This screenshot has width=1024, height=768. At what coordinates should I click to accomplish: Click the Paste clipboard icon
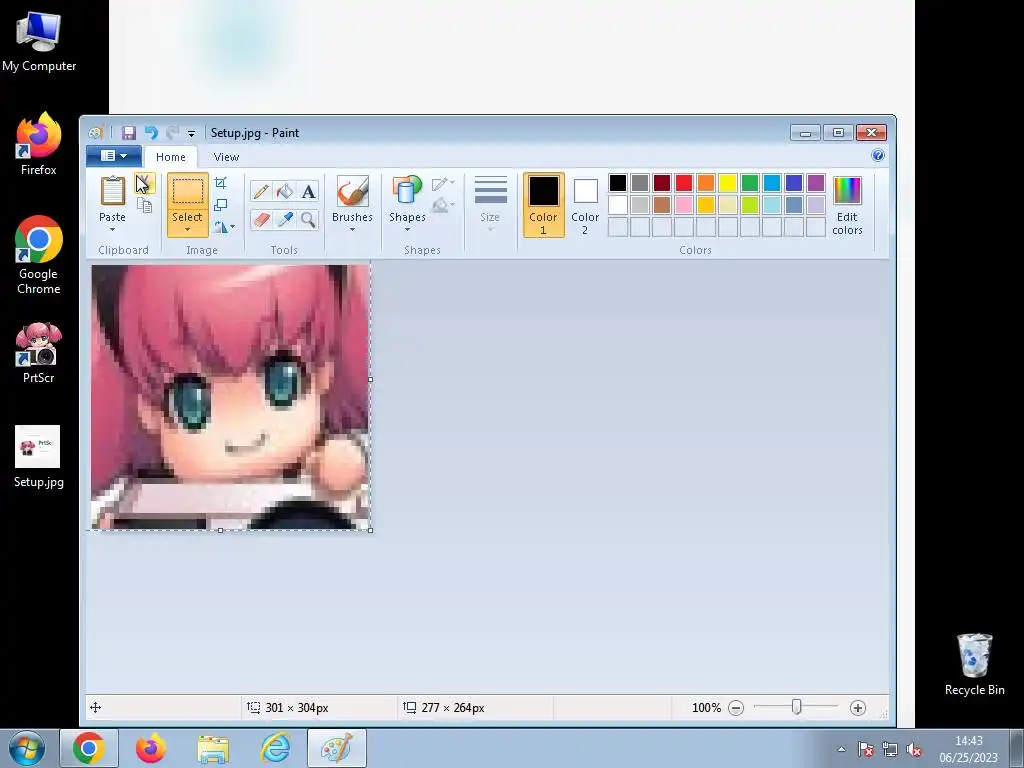click(x=112, y=192)
